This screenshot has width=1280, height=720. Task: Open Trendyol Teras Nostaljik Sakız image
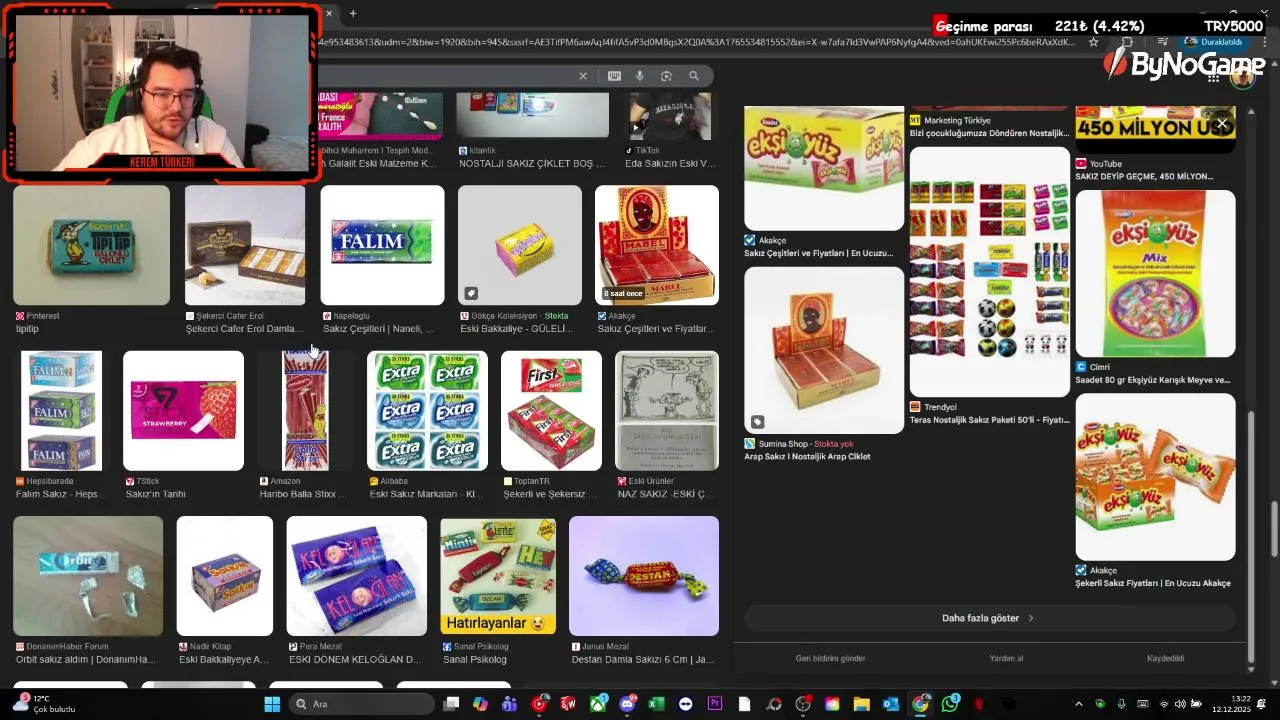click(x=989, y=272)
